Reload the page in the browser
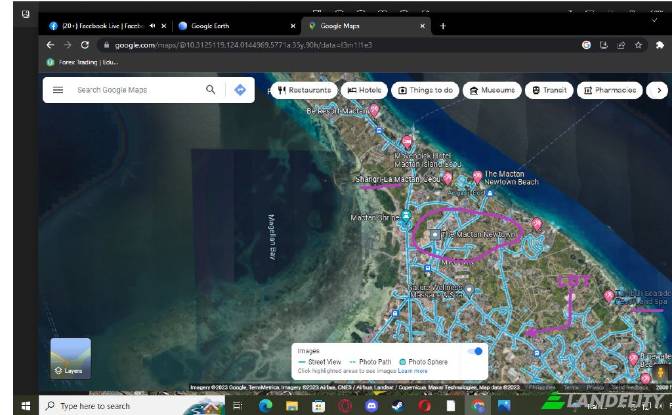 85,45
